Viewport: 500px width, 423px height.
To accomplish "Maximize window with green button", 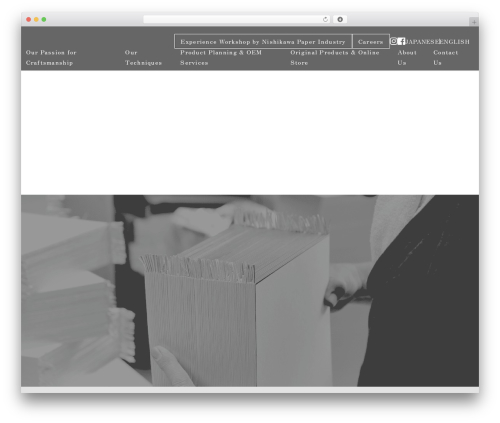I will (44, 19).
